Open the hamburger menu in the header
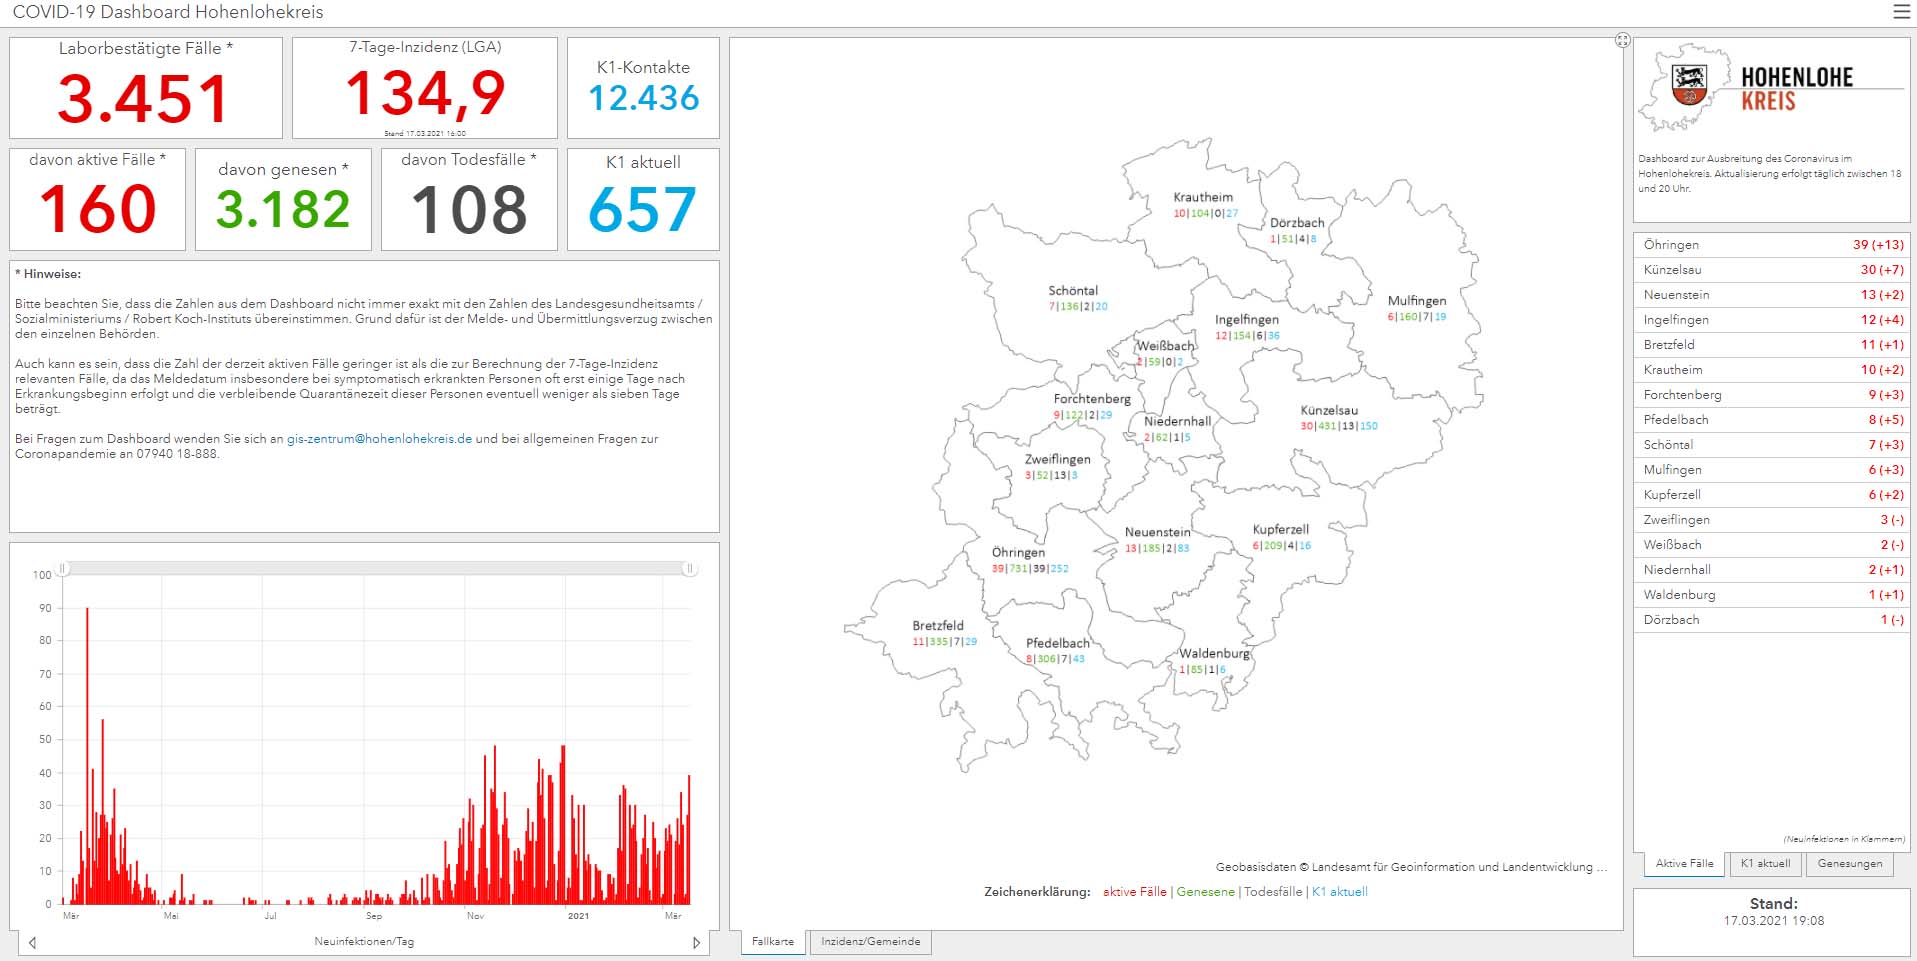This screenshot has height=961, width=1917. pyautogui.click(x=1901, y=12)
